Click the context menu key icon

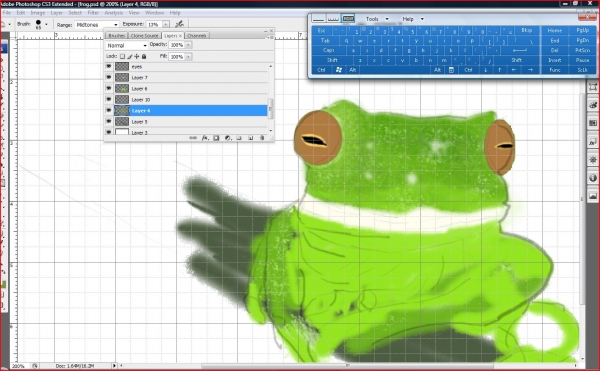point(451,70)
